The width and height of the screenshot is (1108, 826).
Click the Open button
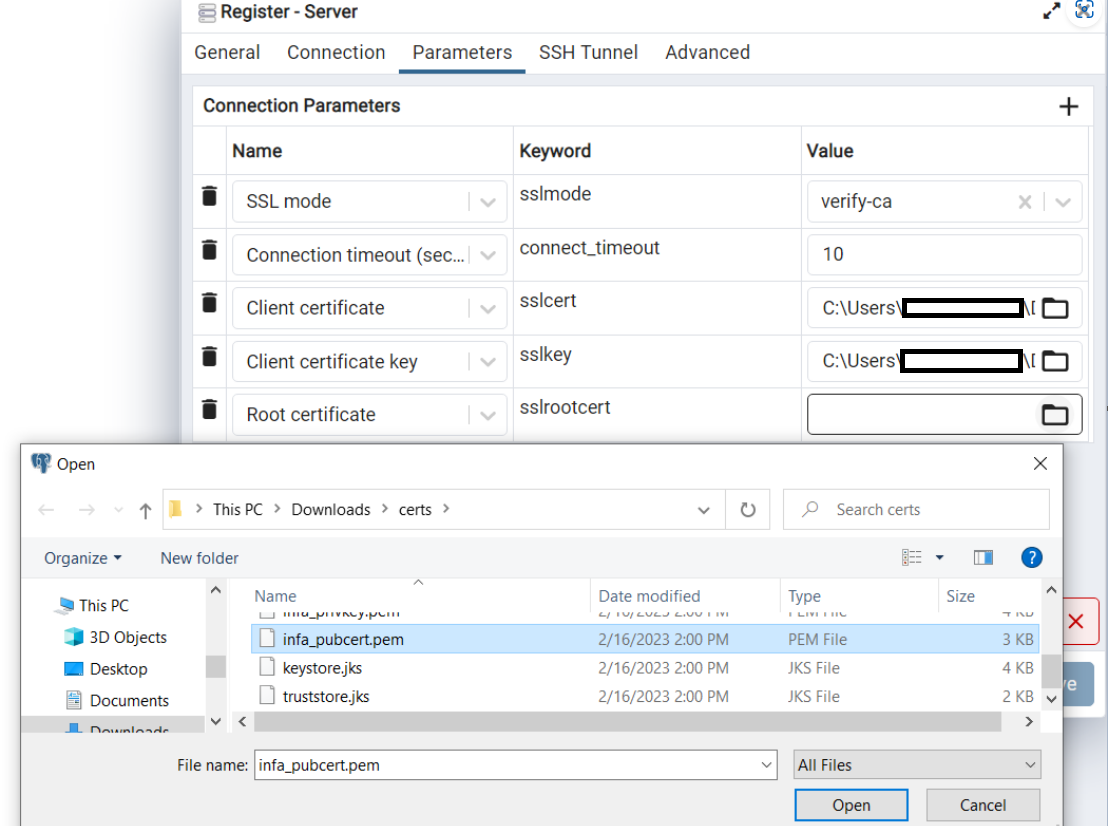[851, 805]
